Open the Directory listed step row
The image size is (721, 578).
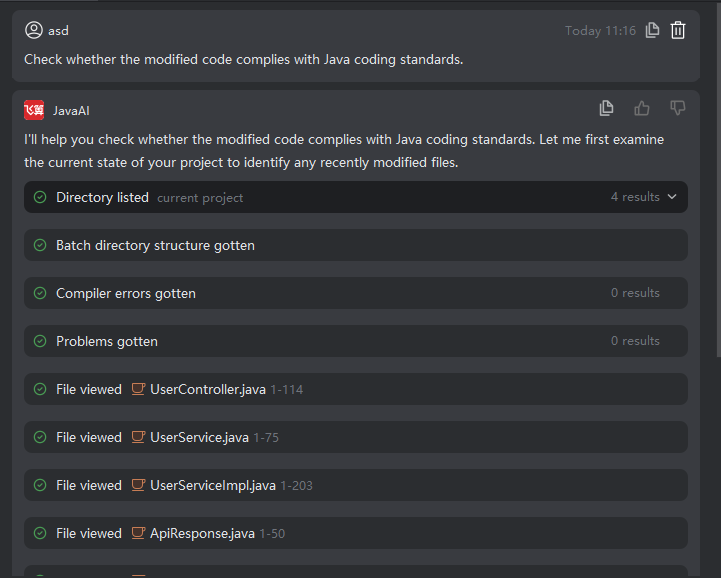click(x=300, y=197)
